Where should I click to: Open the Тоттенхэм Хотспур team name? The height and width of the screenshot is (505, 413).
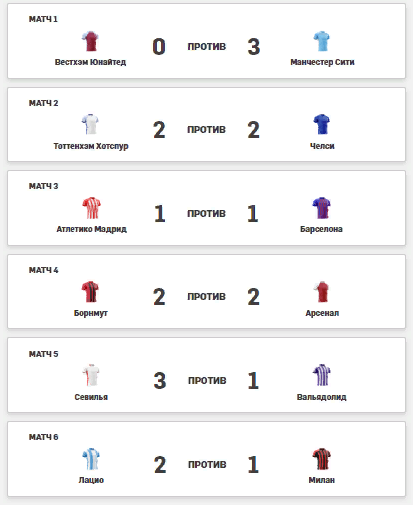click(91, 146)
